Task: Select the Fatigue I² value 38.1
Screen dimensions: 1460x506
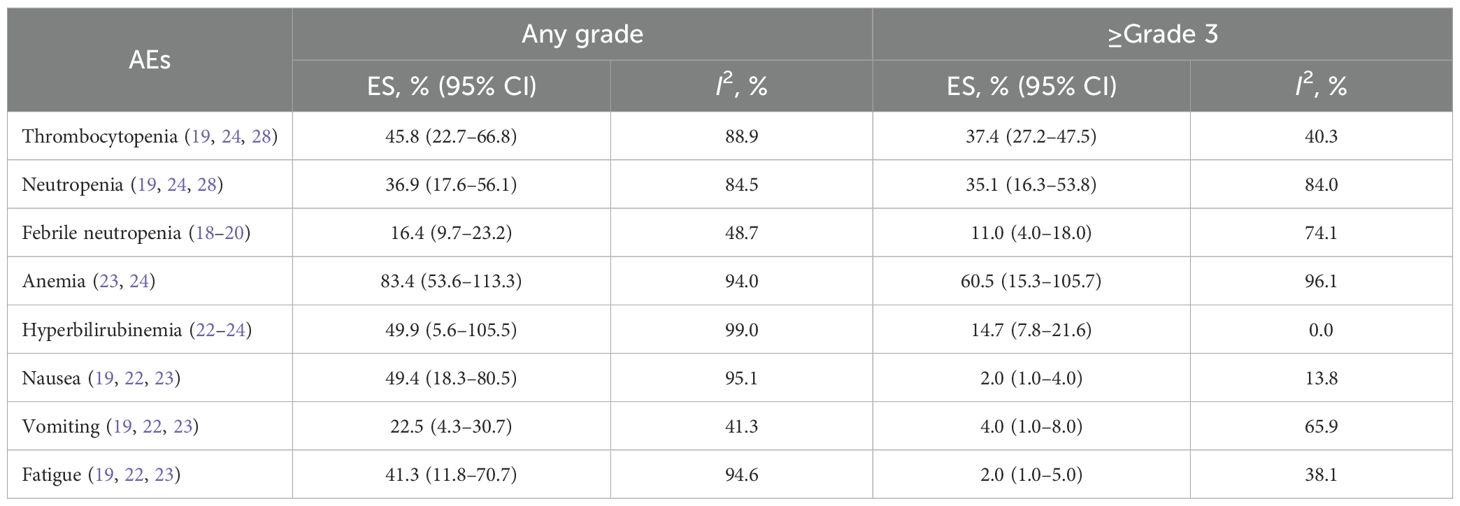Action: [x=1321, y=475]
